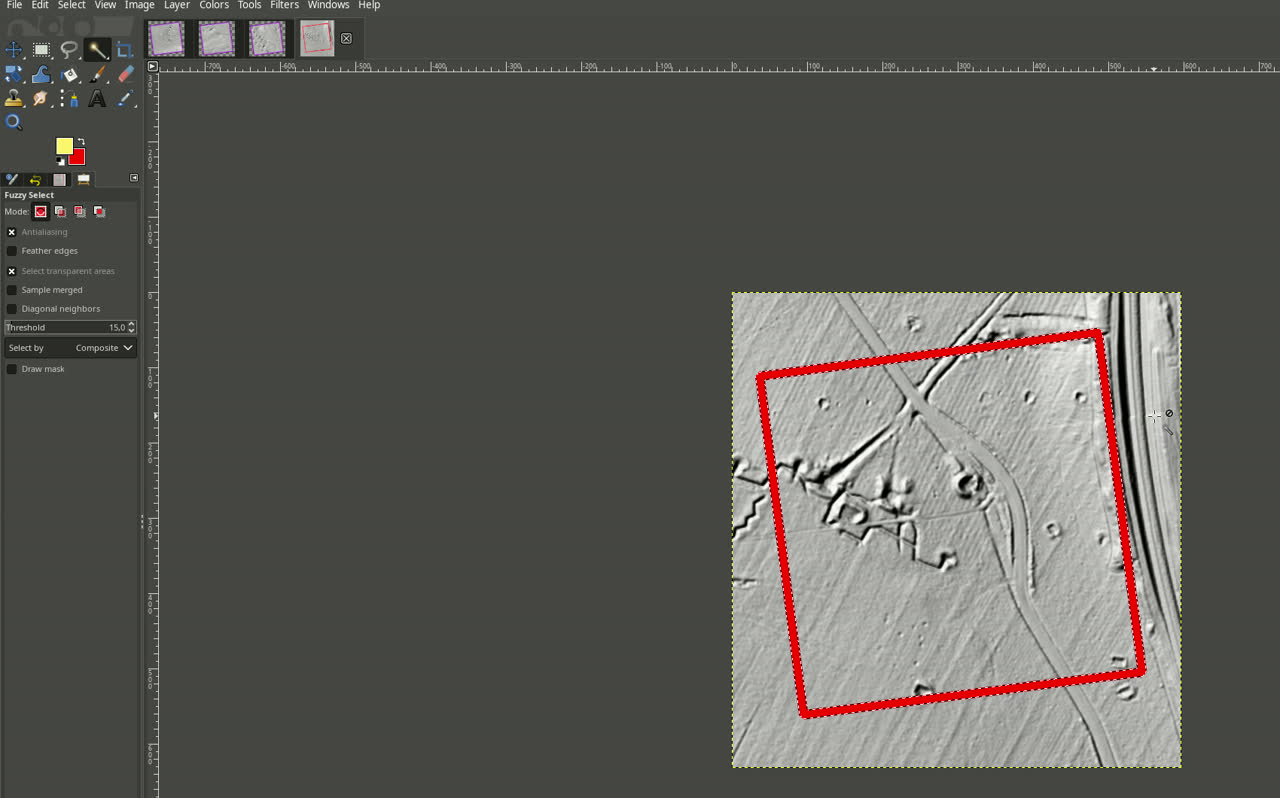Viewport: 1280px width, 798px height.
Task: Select the Eraser tool
Action: point(125,74)
